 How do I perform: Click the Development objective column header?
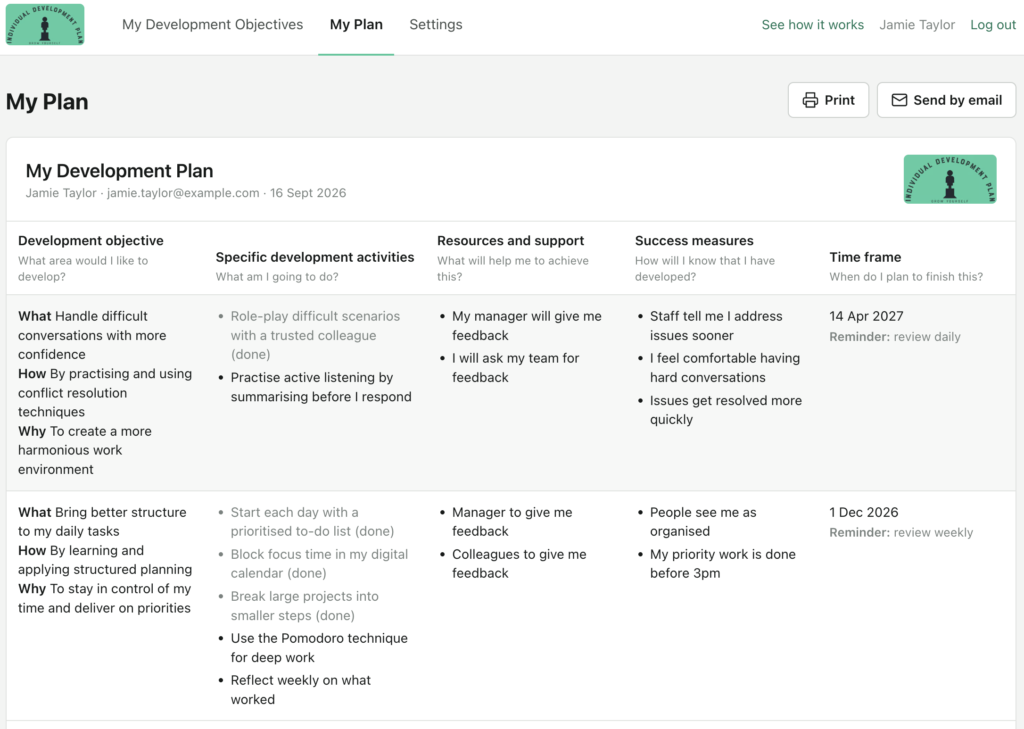coord(91,240)
